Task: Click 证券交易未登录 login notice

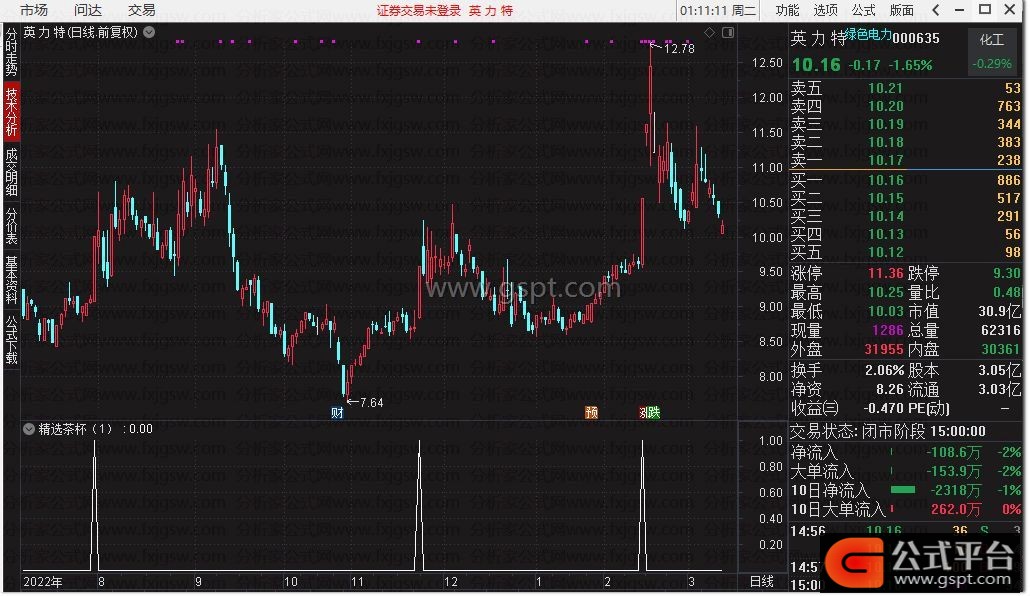Action: 418,11
